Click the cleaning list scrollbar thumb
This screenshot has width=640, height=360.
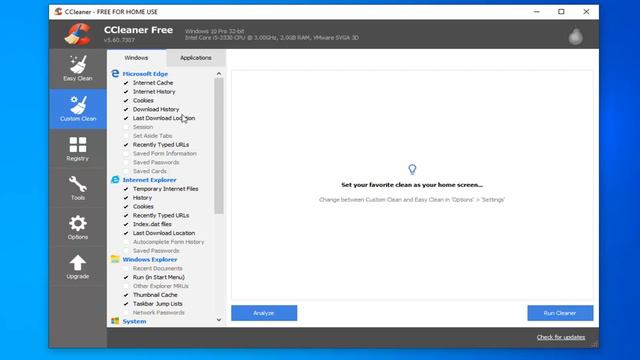click(219, 146)
